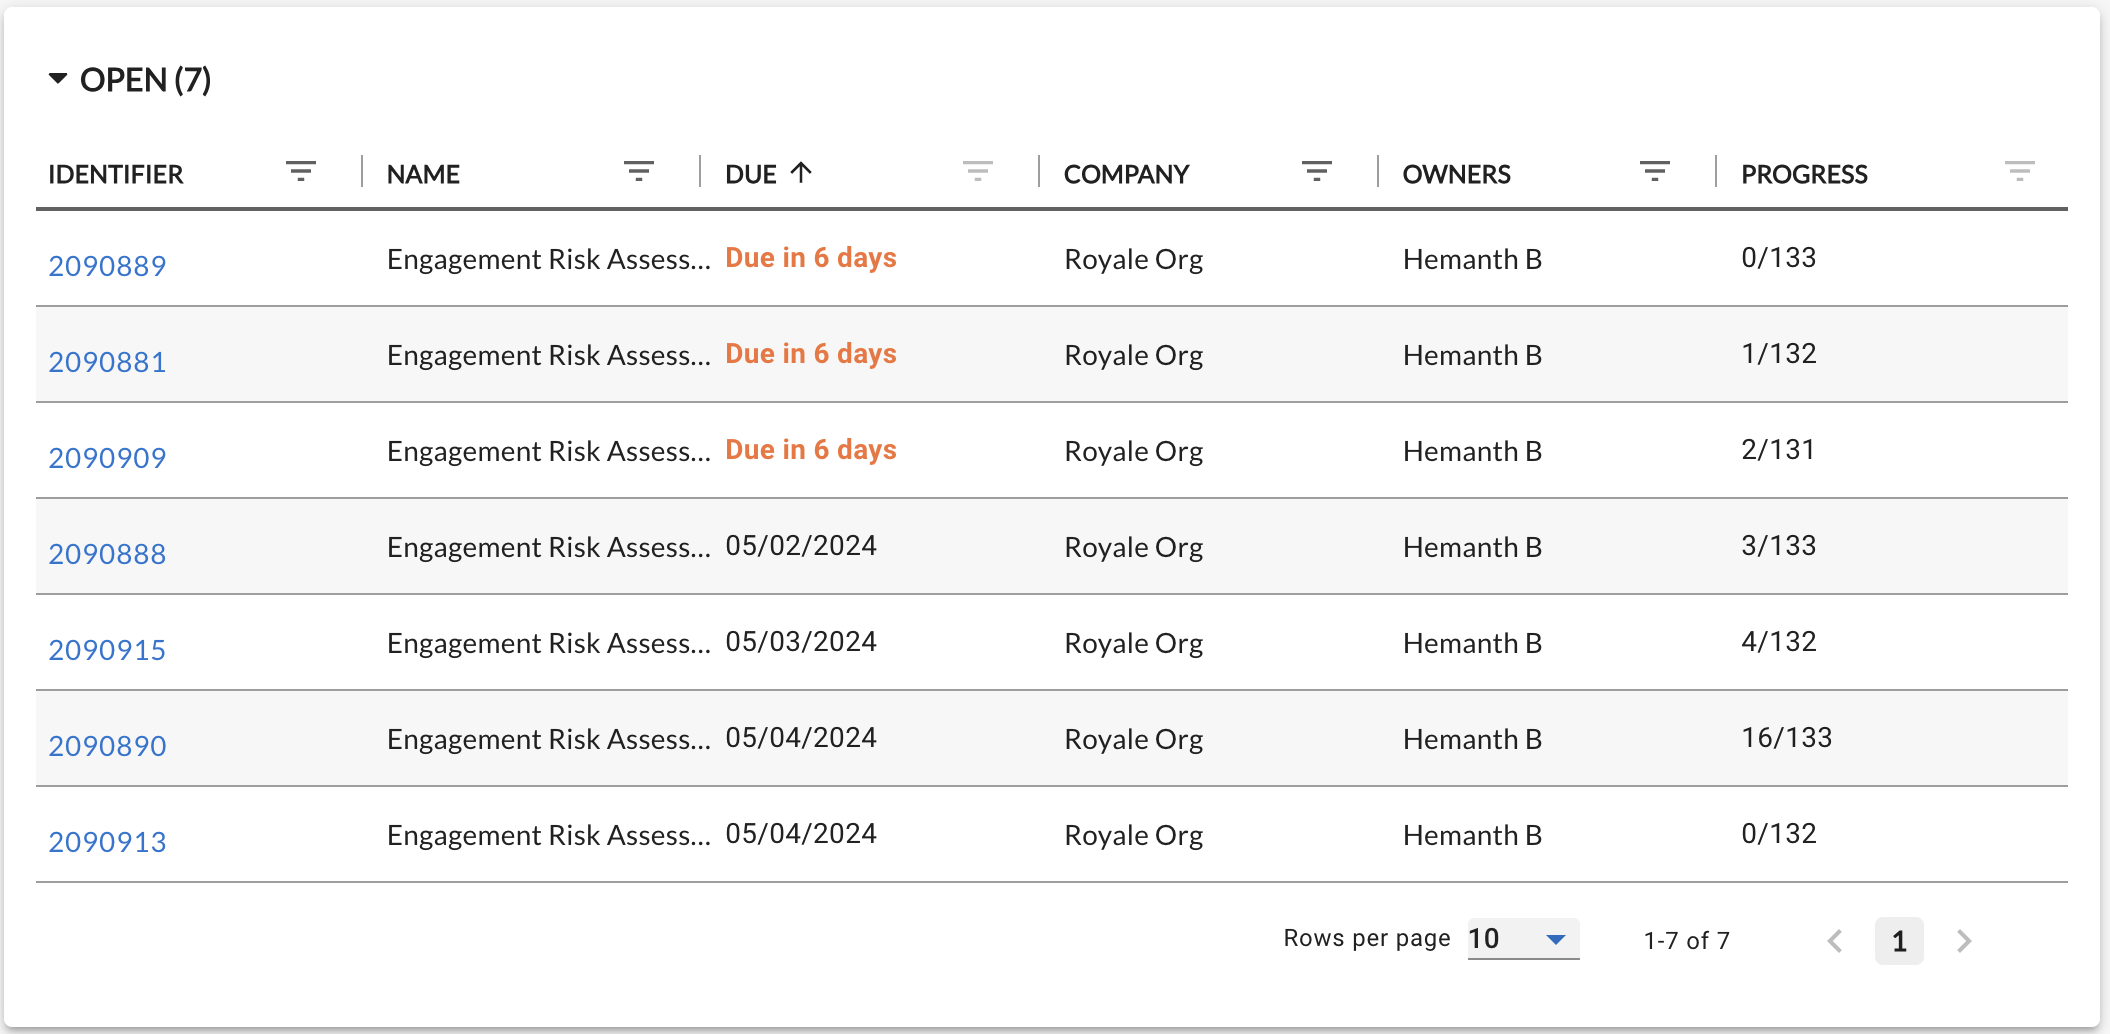Open assessment 2090913 link
The image size is (2110, 1034).
pyautogui.click(x=107, y=842)
